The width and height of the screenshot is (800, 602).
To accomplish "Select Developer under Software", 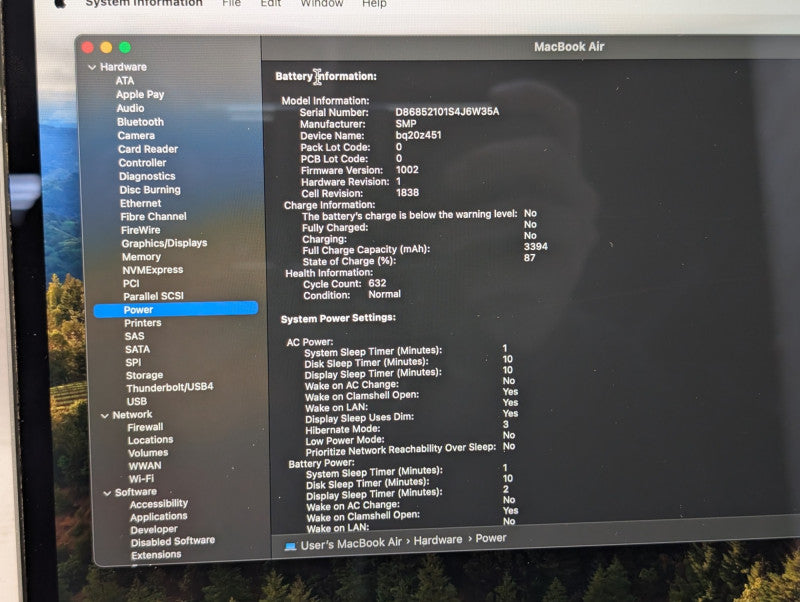I will tap(154, 530).
